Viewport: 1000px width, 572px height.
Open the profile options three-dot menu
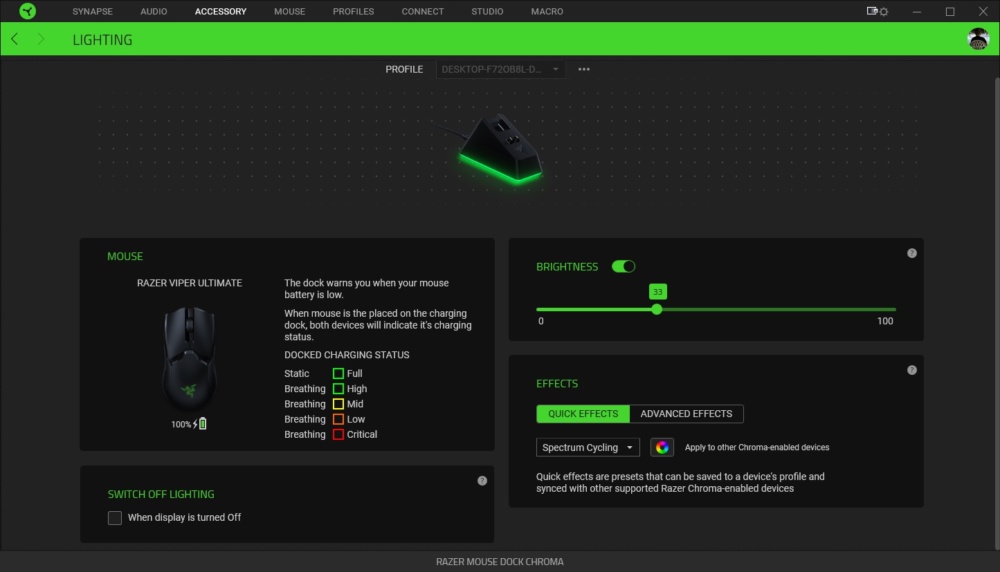click(584, 69)
